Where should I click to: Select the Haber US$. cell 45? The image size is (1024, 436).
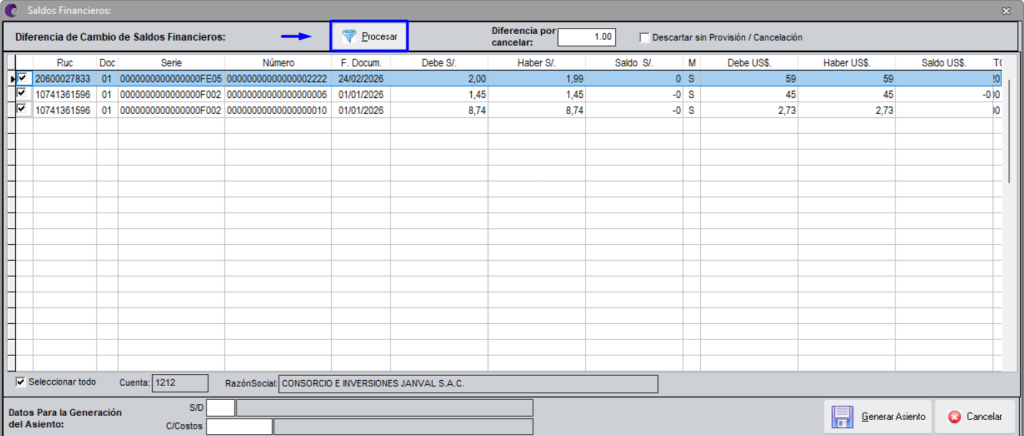coord(847,95)
